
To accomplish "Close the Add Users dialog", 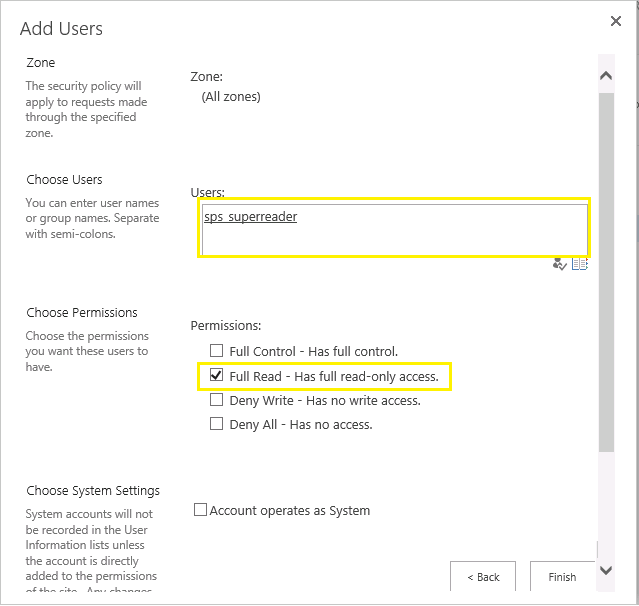I will pyautogui.click(x=615, y=21).
